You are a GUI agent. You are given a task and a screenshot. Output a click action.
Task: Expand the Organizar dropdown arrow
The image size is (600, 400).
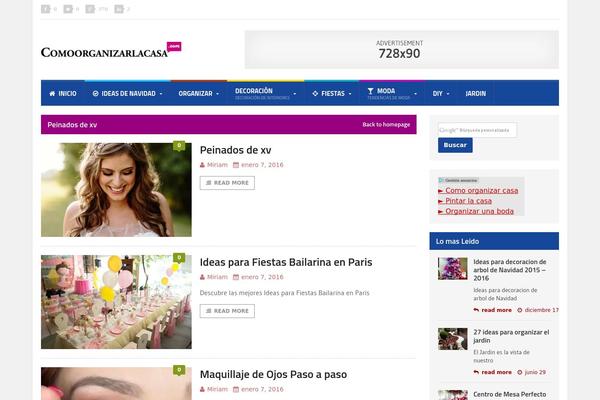pyautogui.click(x=218, y=94)
